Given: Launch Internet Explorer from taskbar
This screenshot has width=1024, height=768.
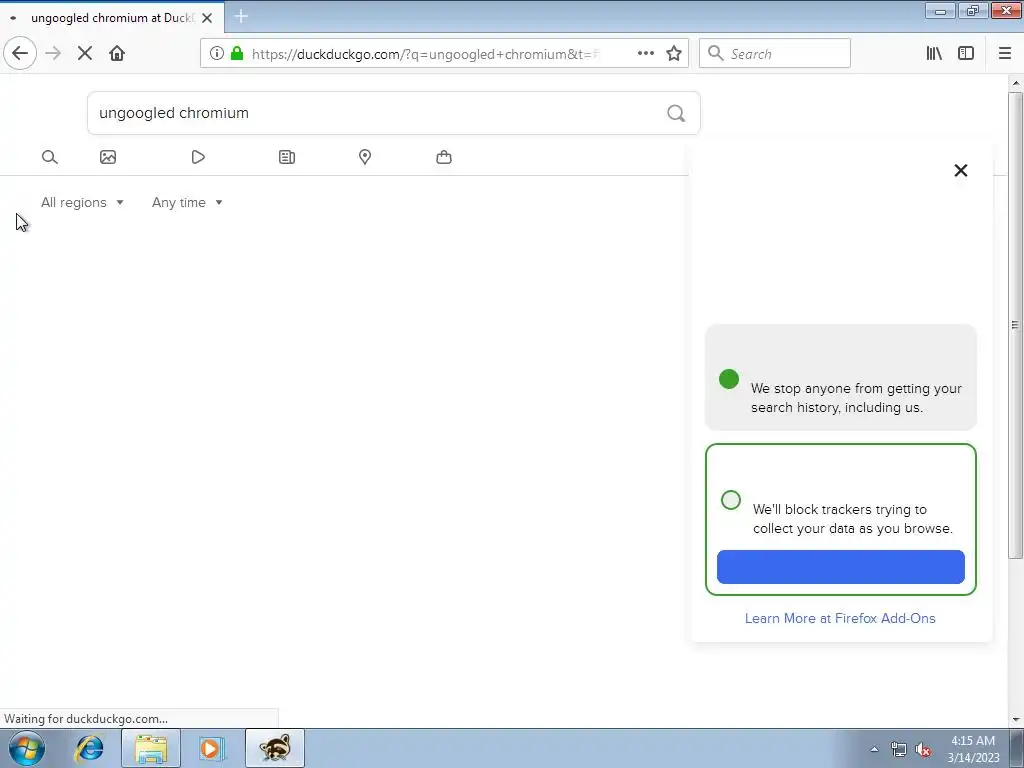Looking at the screenshot, I should tap(89, 748).
